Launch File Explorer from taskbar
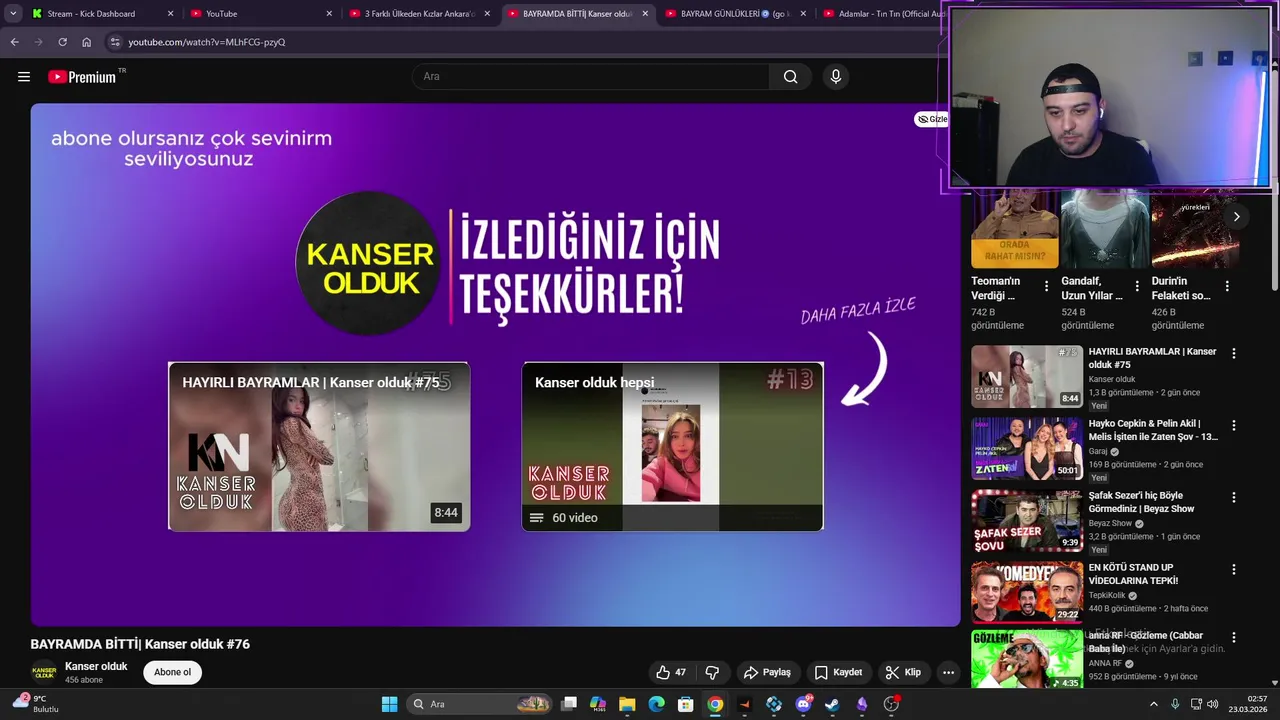Viewport: 1280px width, 720px height. pyautogui.click(x=627, y=704)
